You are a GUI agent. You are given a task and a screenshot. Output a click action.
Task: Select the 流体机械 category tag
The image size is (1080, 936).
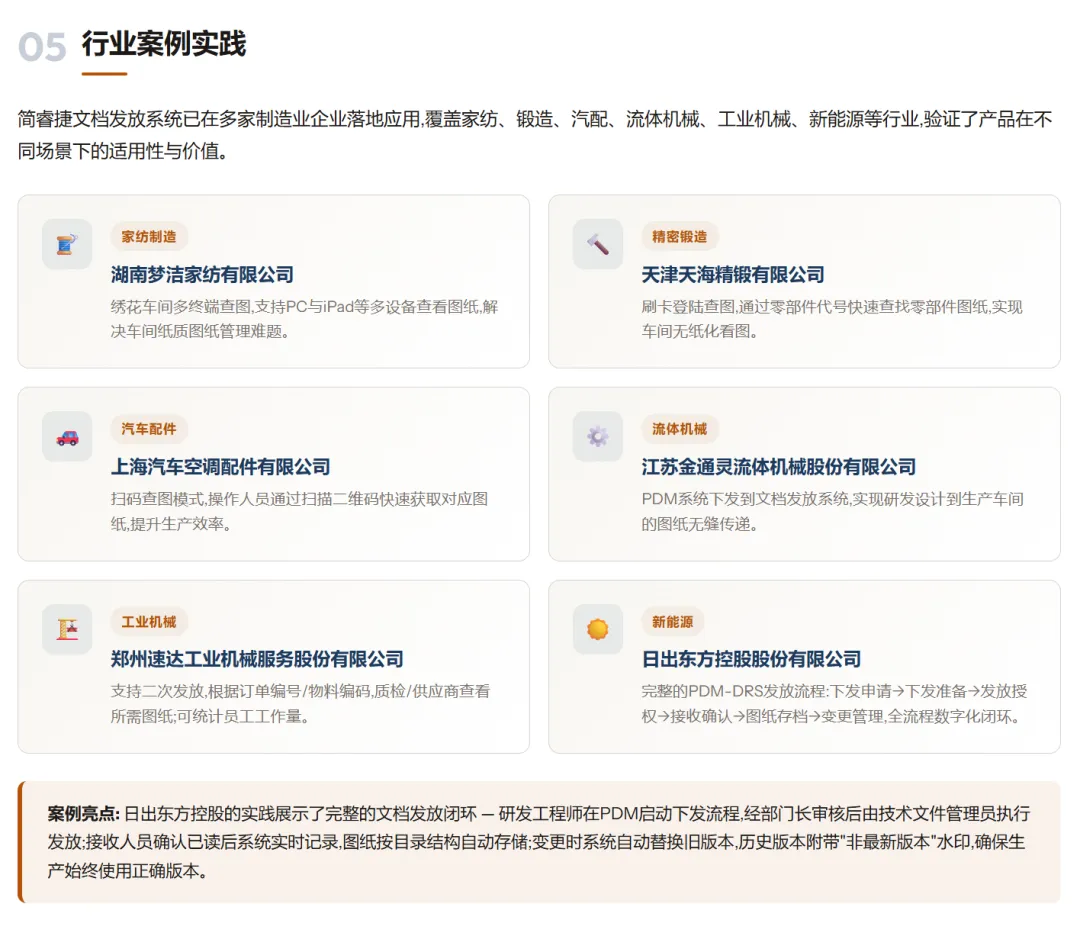tap(680, 428)
